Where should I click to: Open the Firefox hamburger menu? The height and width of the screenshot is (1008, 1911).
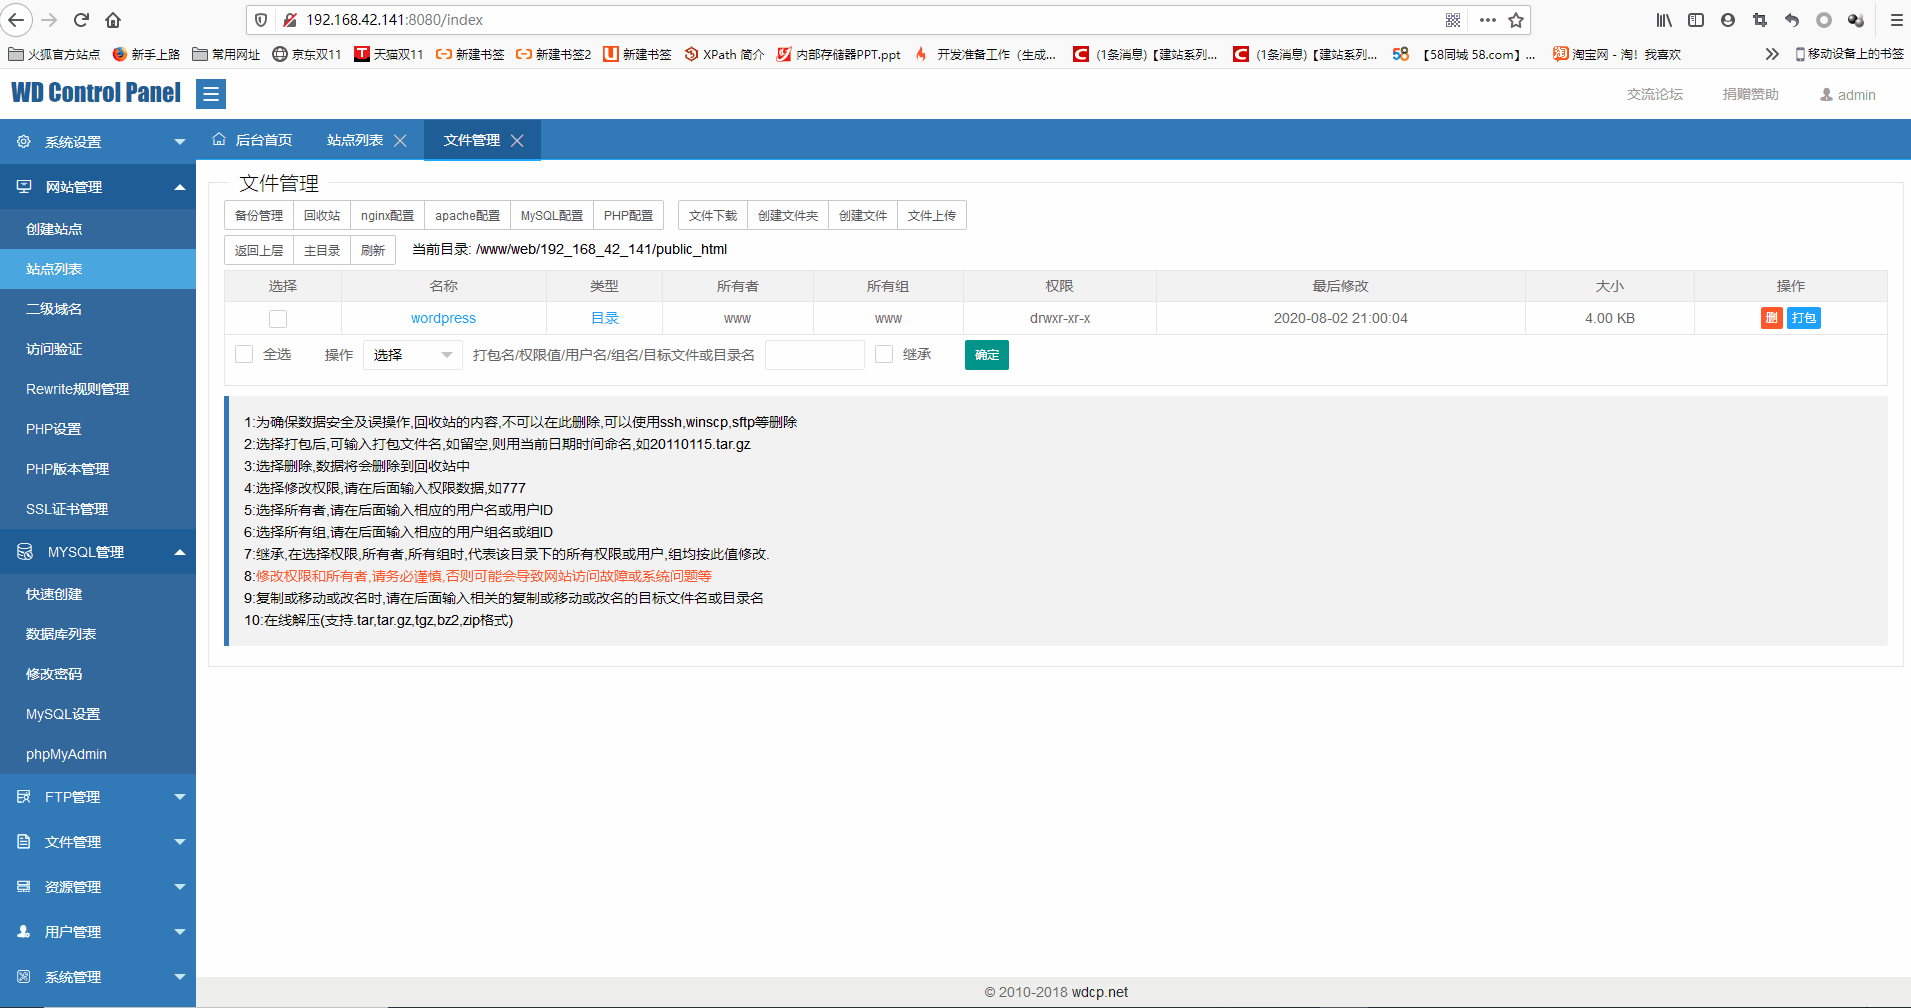click(x=1896, y=20)
